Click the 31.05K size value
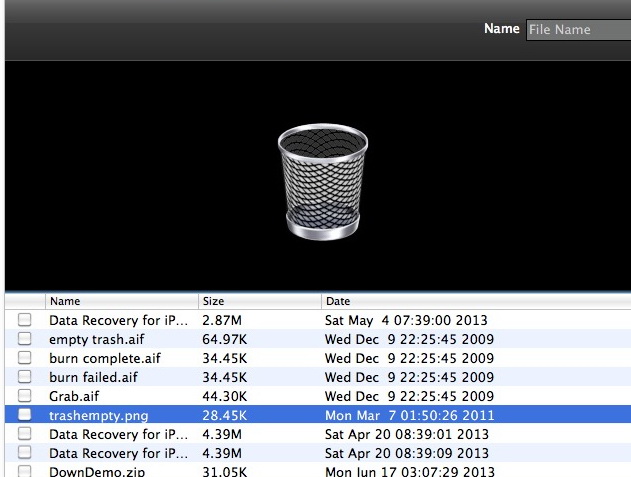Image resolution: width=631 pixels, height=477 pixels. pyautogui.click(x=225, y=471)
